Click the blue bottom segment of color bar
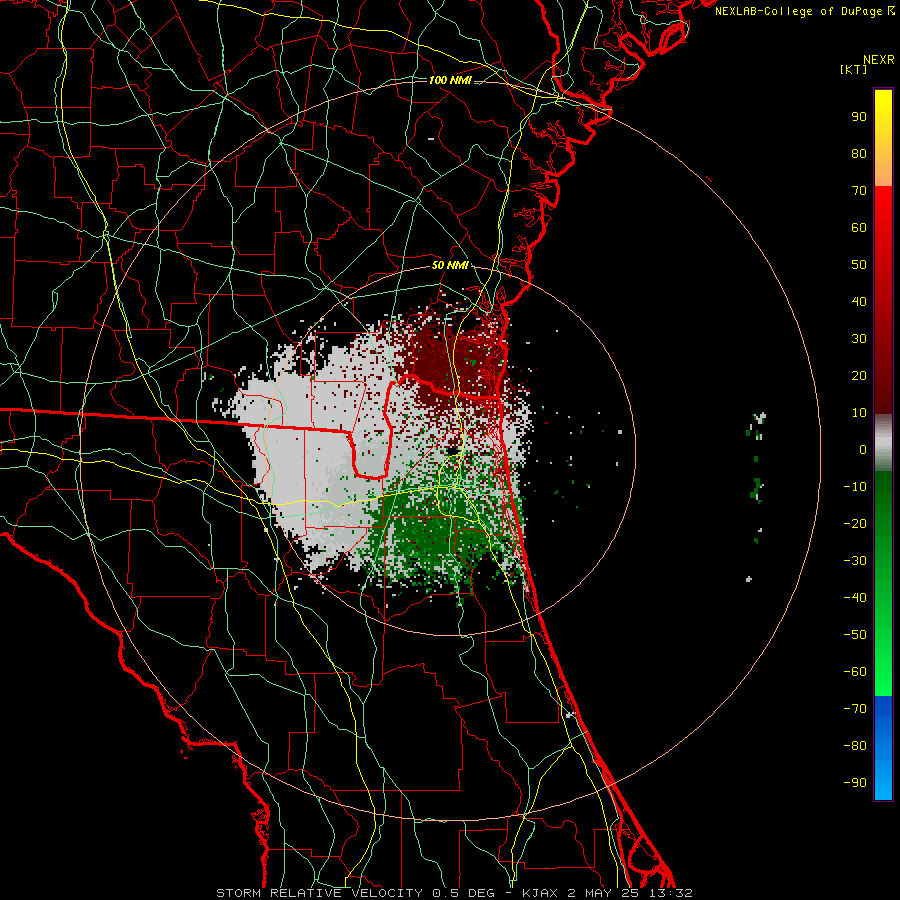The image size is (900, 900). click(x=883, y=748)
